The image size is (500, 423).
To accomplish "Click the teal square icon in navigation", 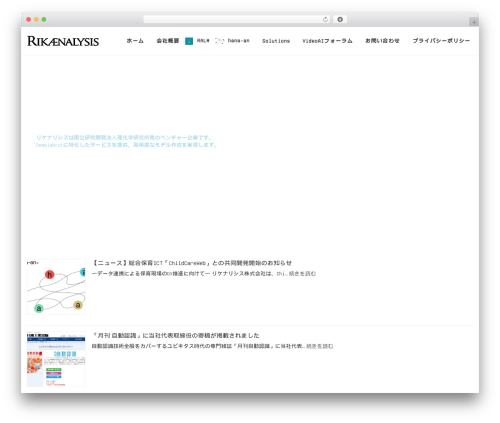I will (189, 41).
